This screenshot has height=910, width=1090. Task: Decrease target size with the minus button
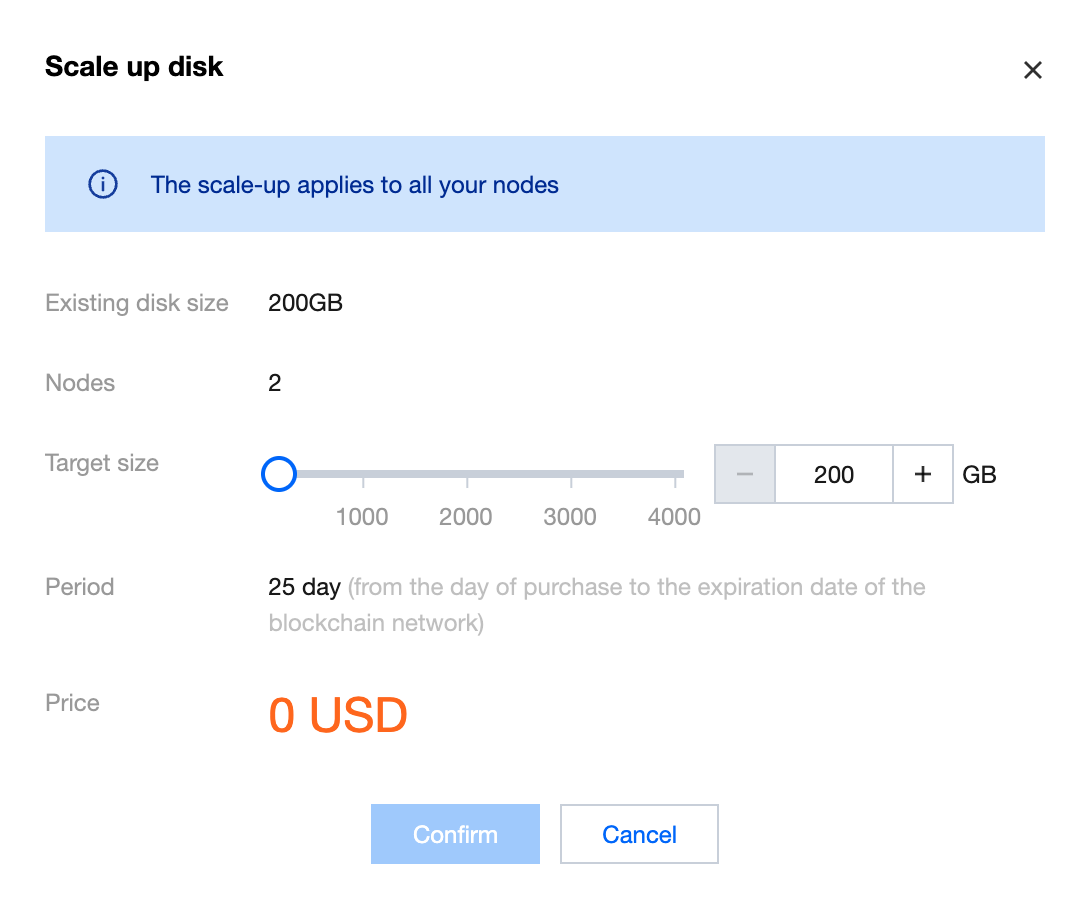(x=745, y=474)
